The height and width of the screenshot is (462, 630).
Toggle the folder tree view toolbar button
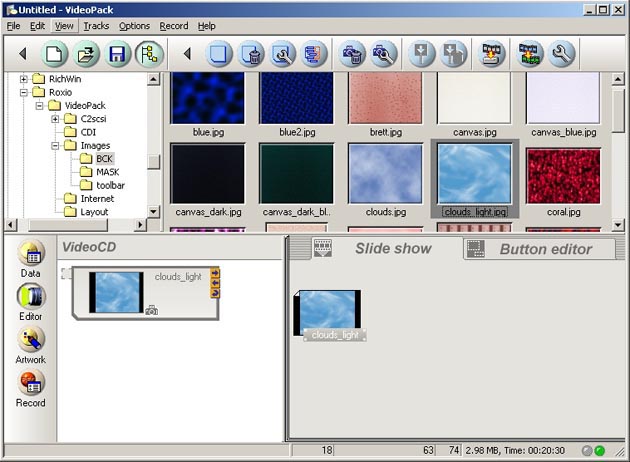(151, 53)
